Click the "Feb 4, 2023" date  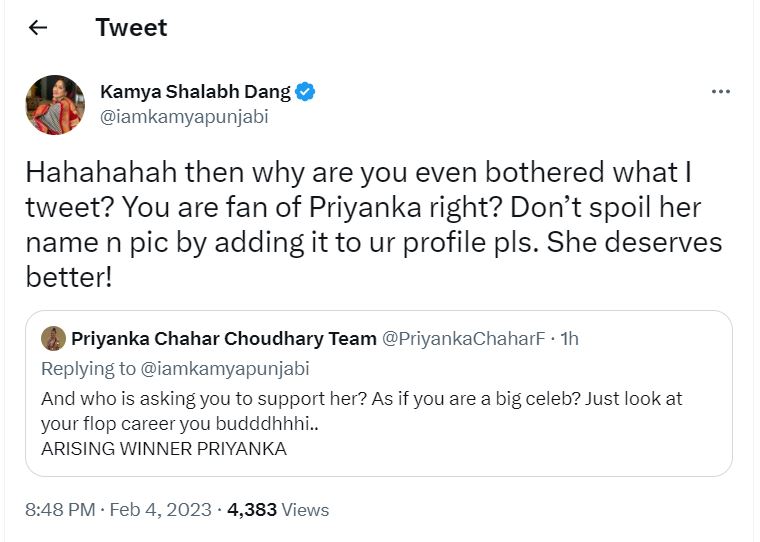coord(161,510)
